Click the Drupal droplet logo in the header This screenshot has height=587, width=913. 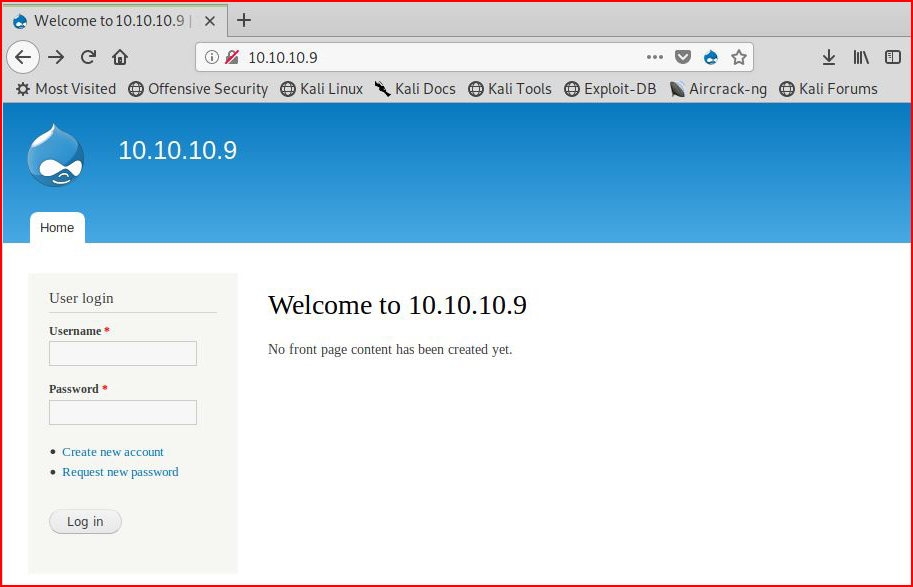tap(55, 155)
